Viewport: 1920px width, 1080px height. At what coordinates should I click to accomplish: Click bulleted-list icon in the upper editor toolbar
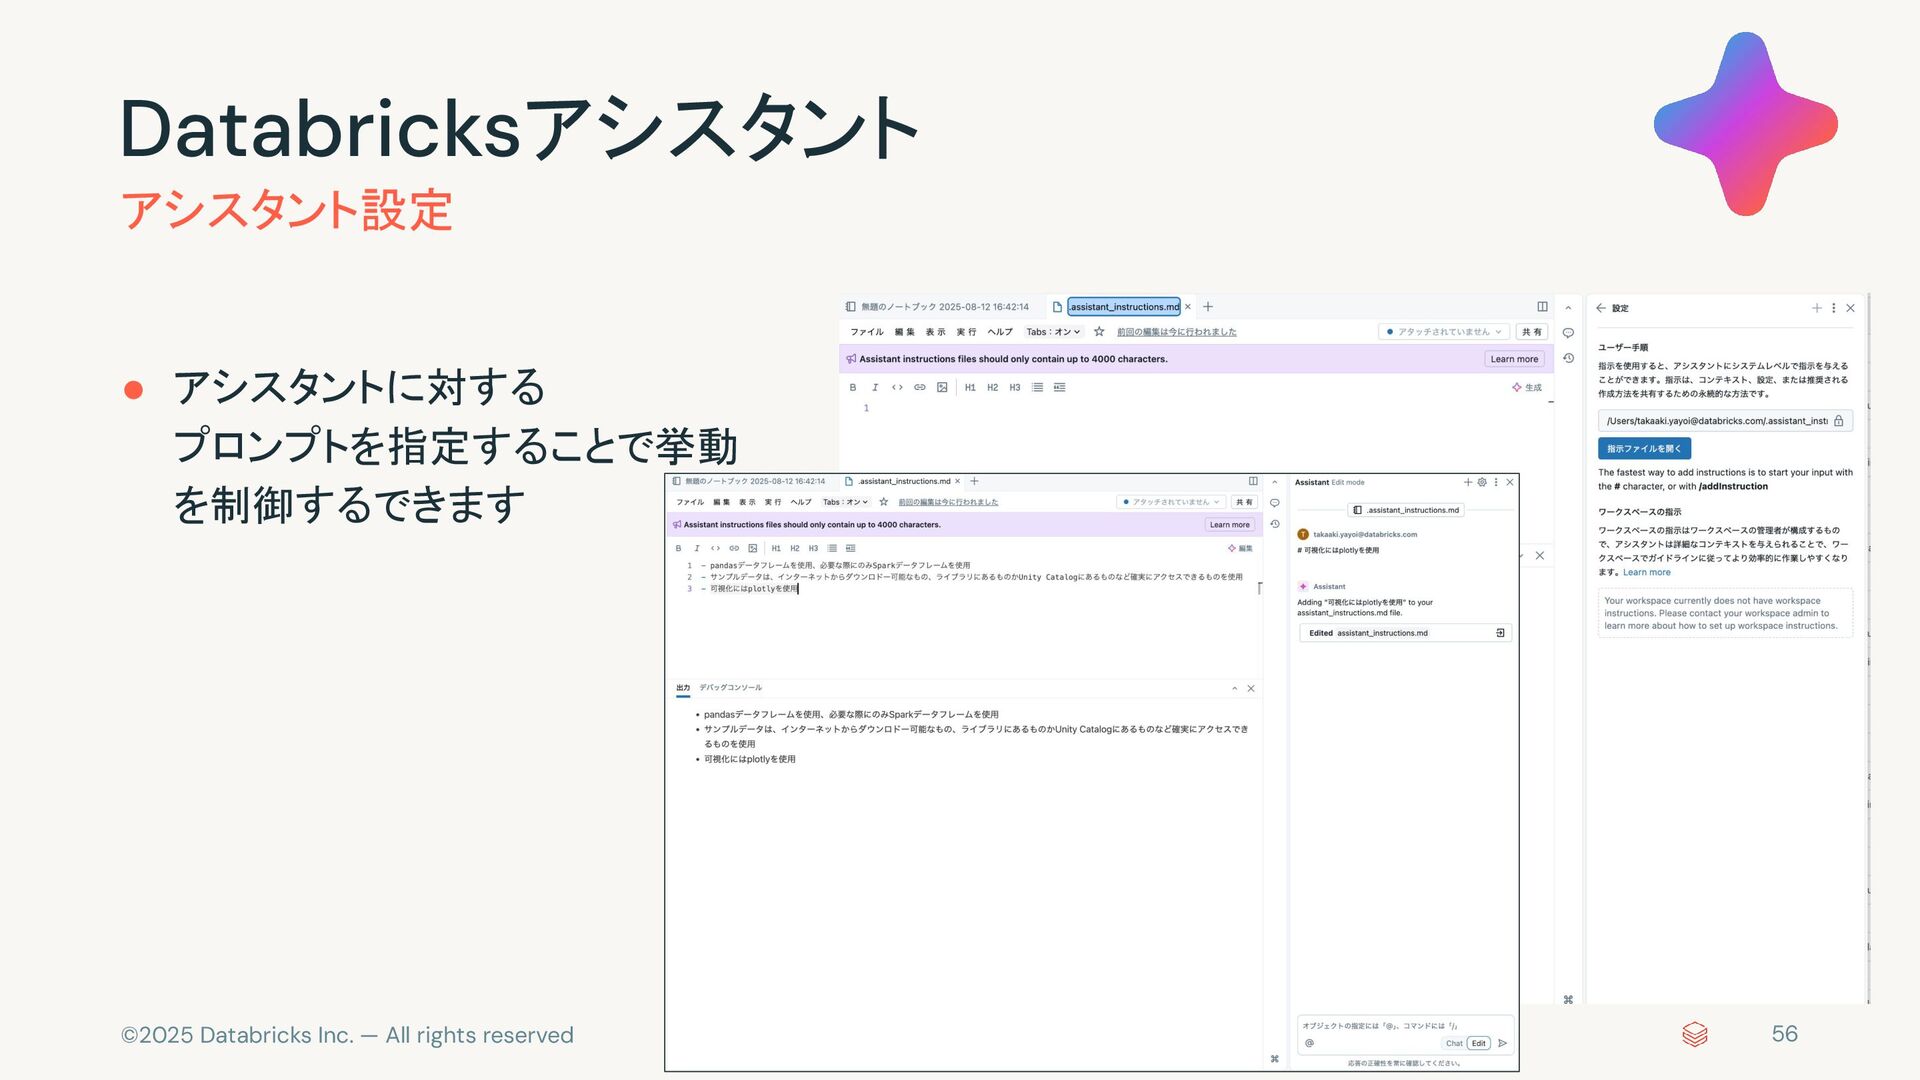click(1037, 388)
